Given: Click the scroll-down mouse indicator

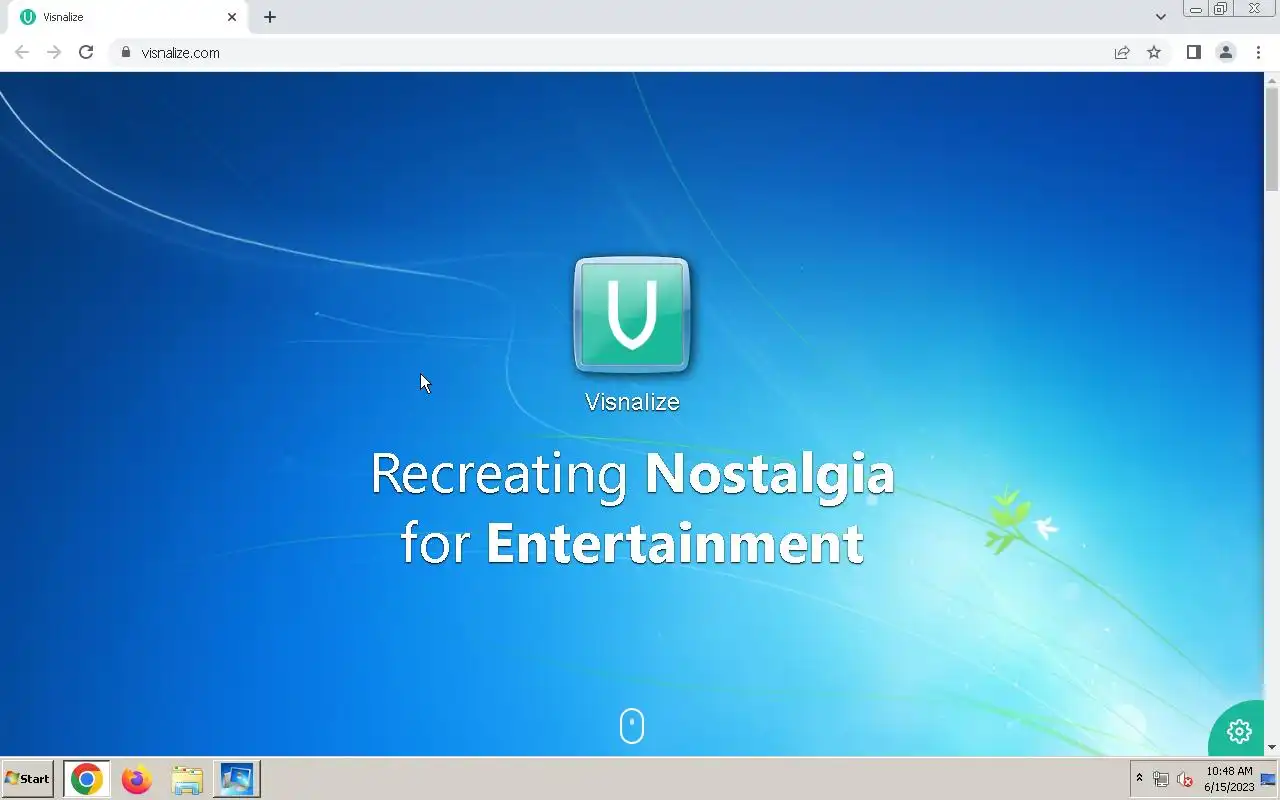Looking at the screenshot, I should [632, 726].
